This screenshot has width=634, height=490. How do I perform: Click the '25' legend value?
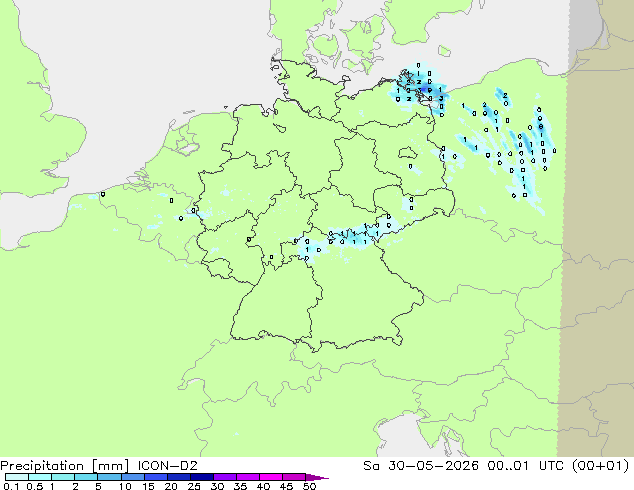[194, 486]
